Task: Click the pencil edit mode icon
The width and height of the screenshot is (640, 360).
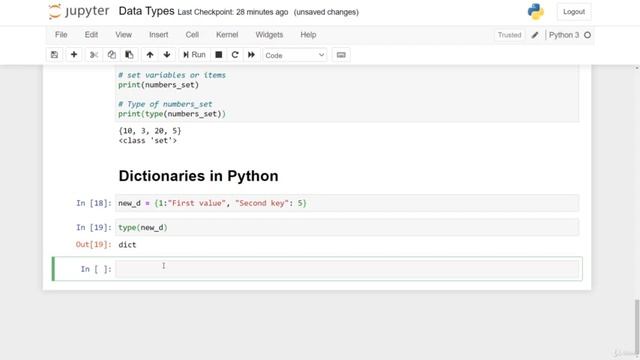Action: [x=535, y=35]
